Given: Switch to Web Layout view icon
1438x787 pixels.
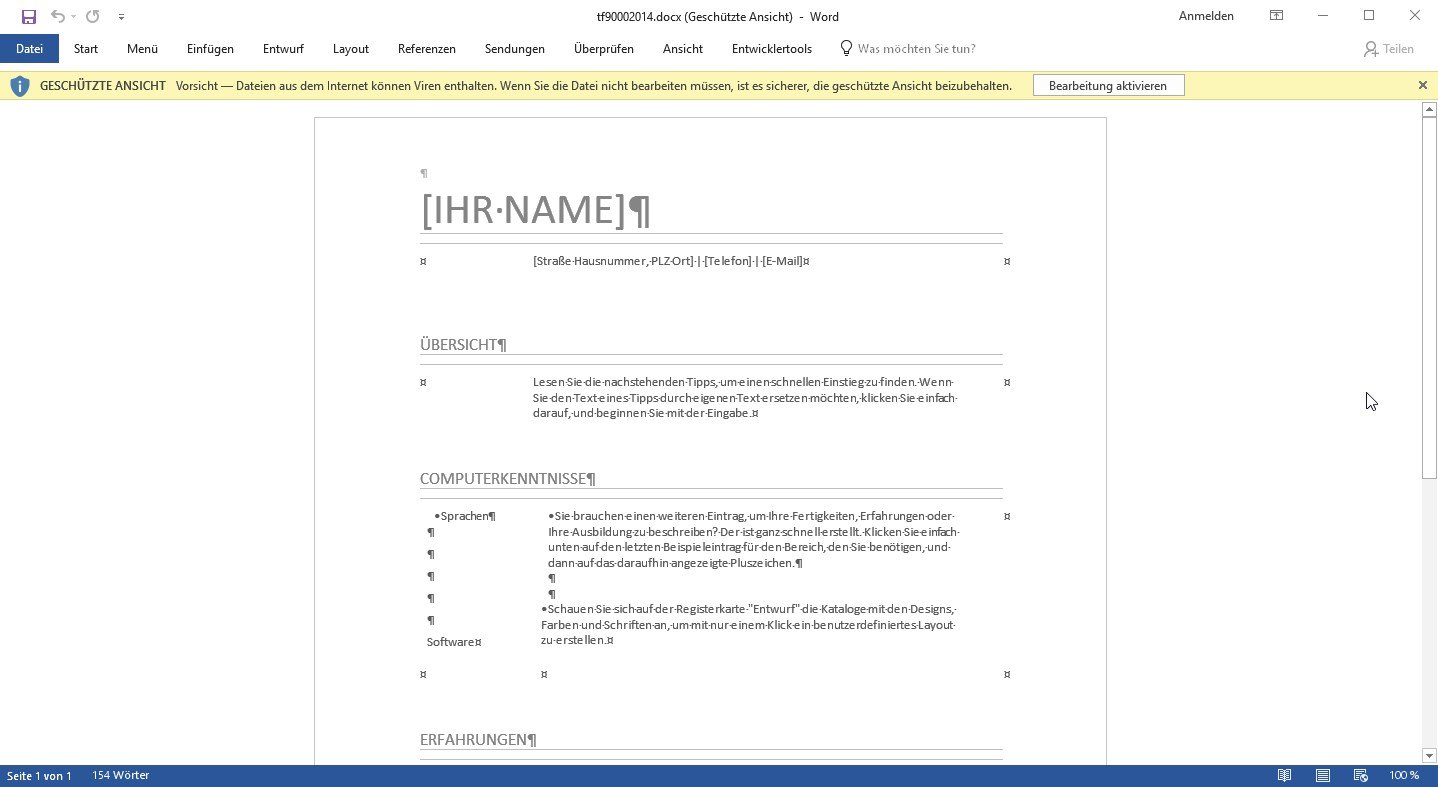Looking at the screenshot, I should tap(1361, 776).
